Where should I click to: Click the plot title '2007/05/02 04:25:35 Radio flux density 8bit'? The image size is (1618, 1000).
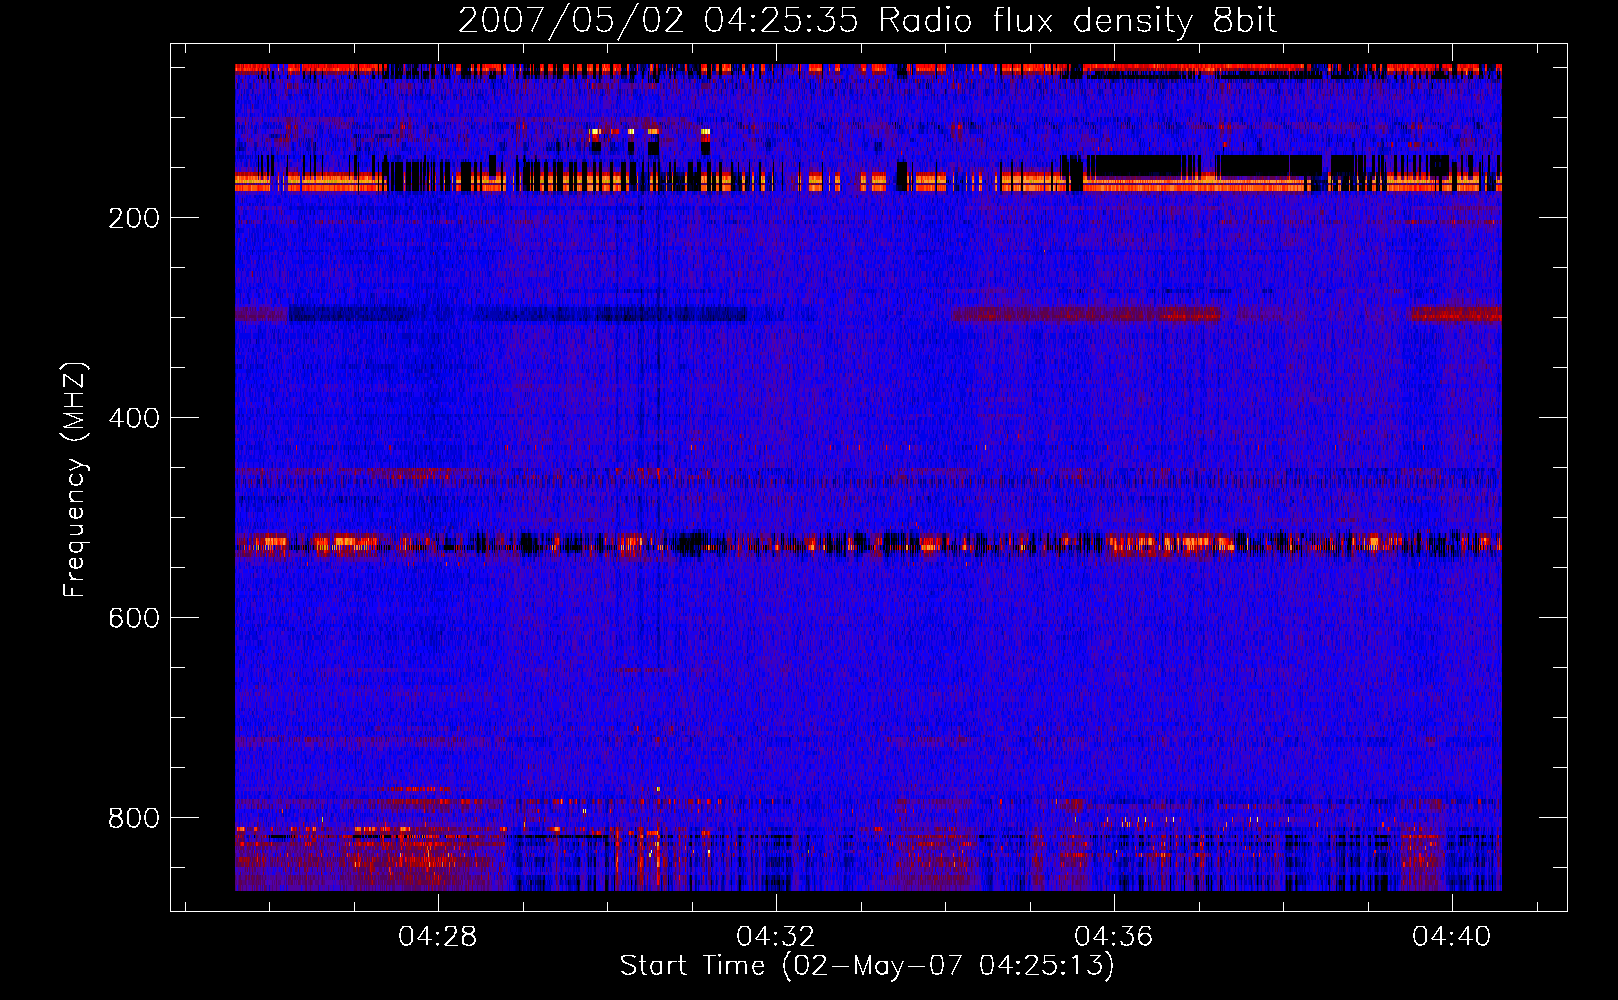click(x=867, y=21)
